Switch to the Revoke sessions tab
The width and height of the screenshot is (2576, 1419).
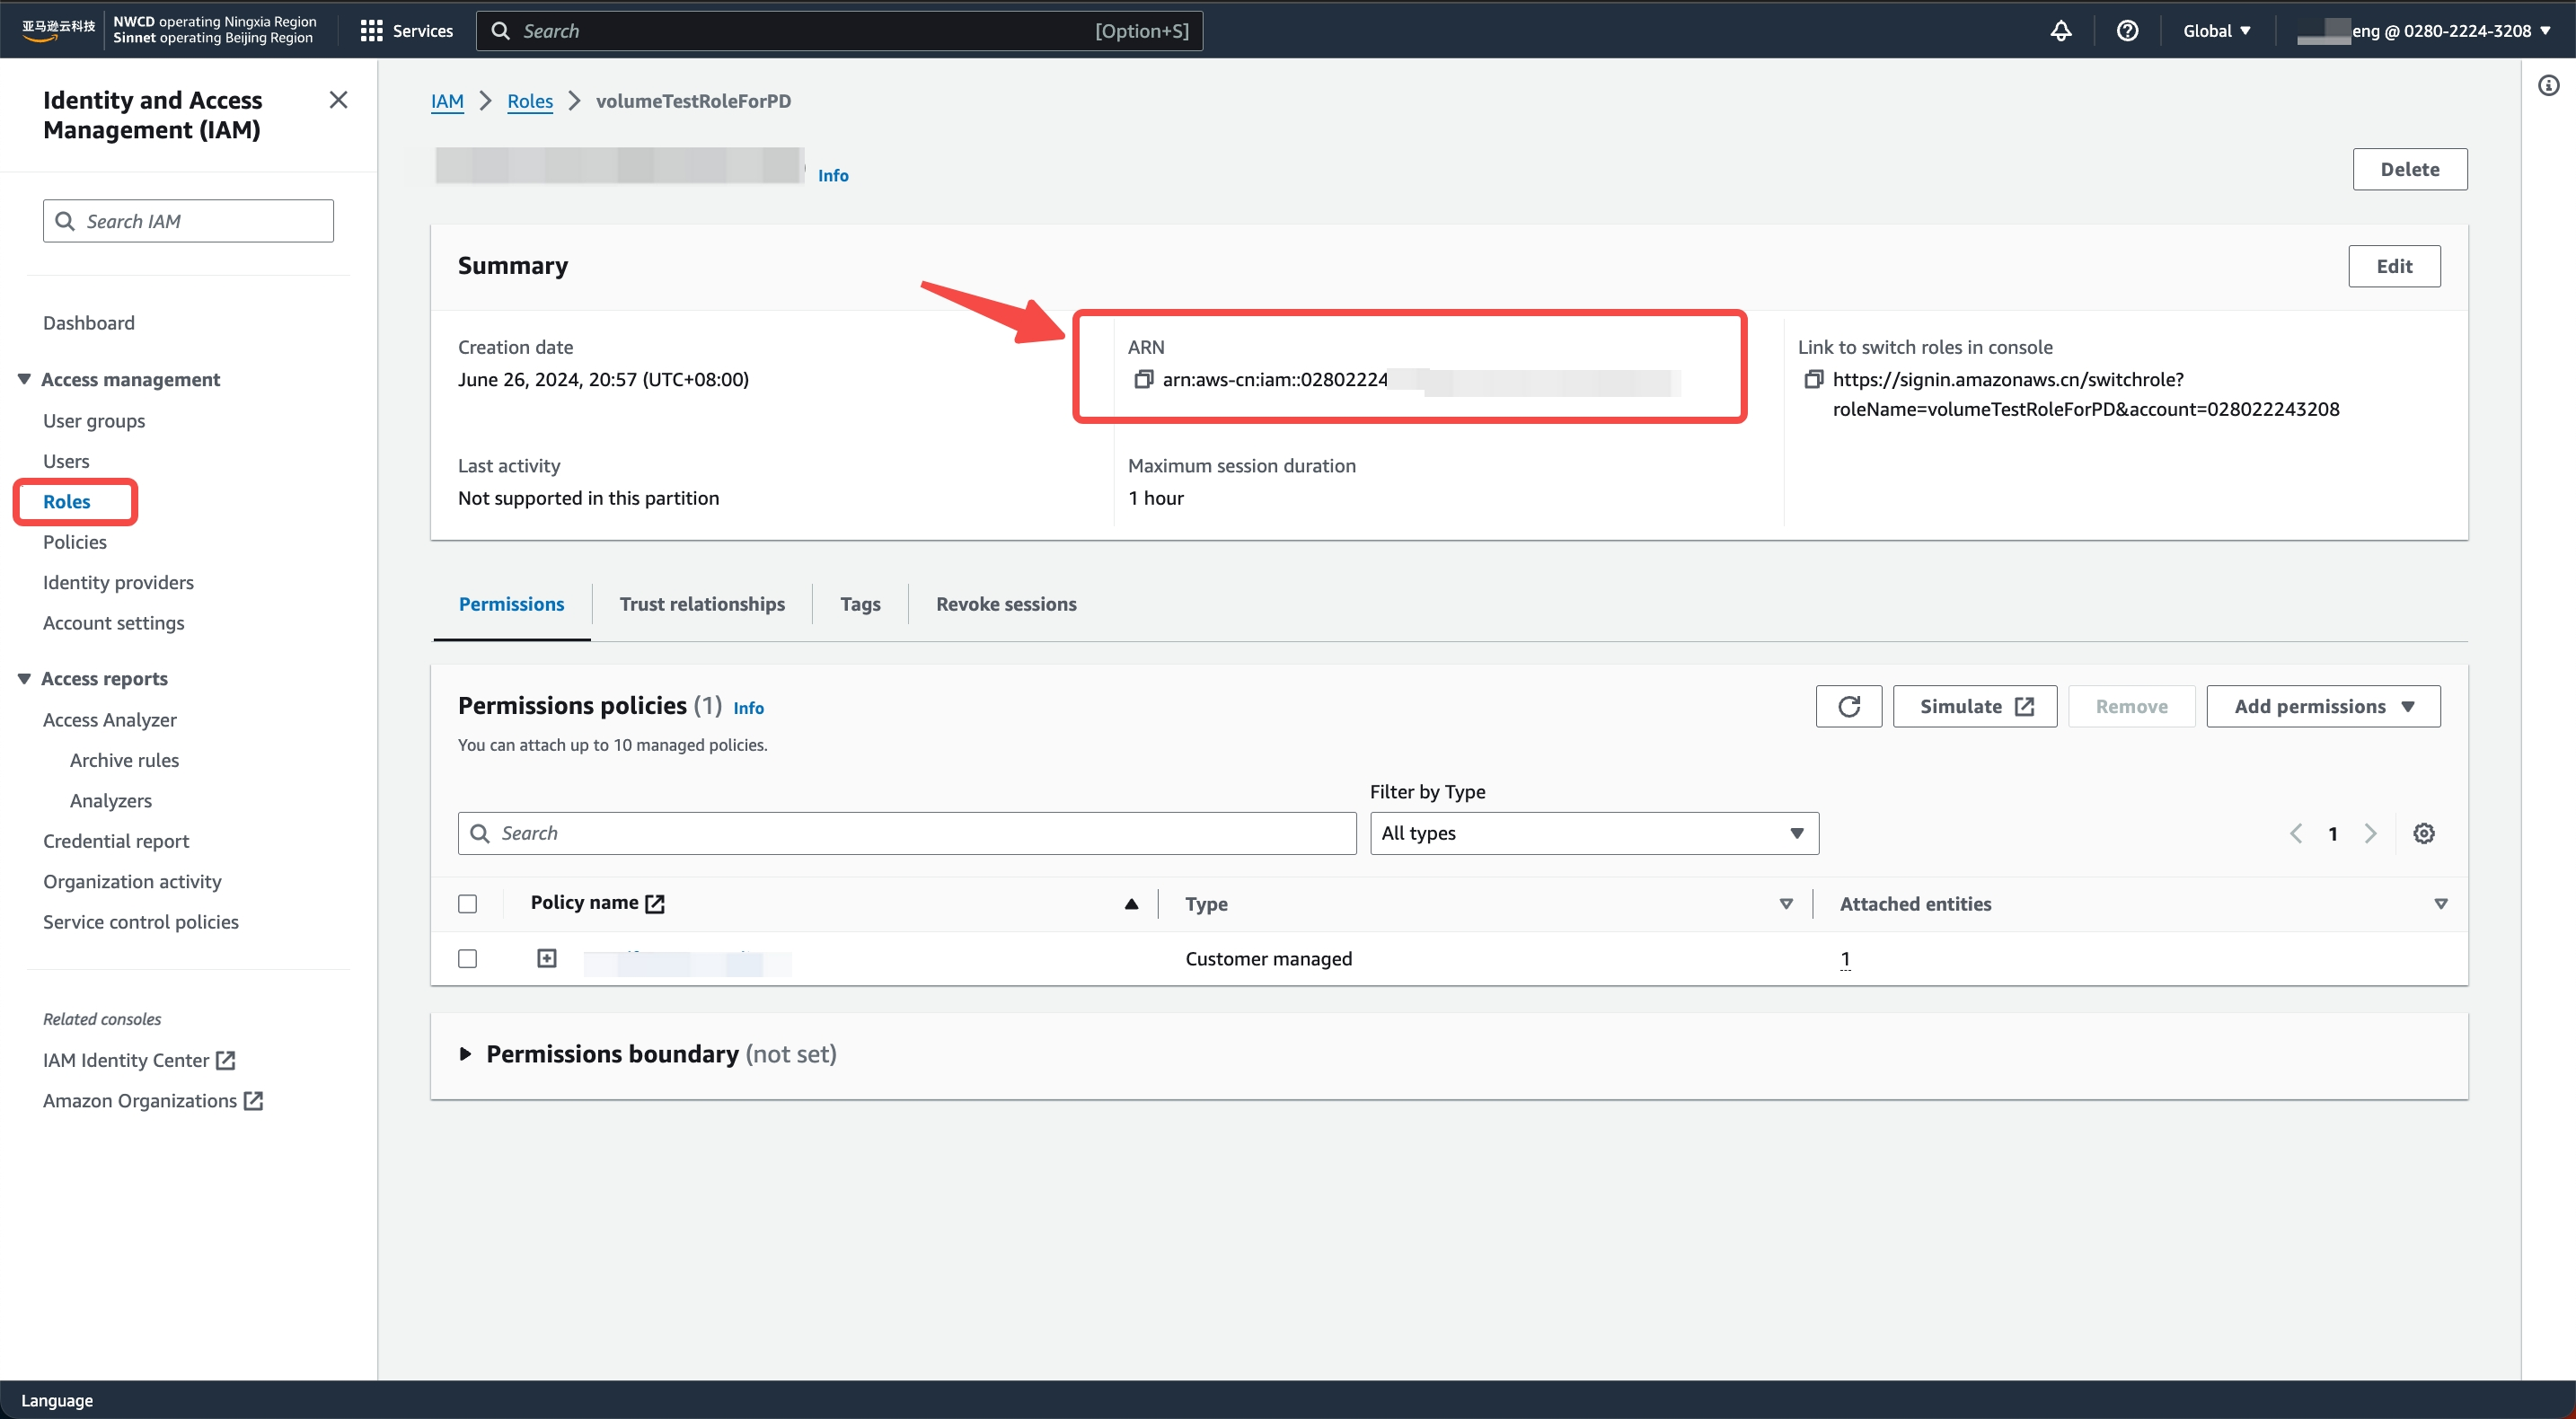pos(1006,604)
